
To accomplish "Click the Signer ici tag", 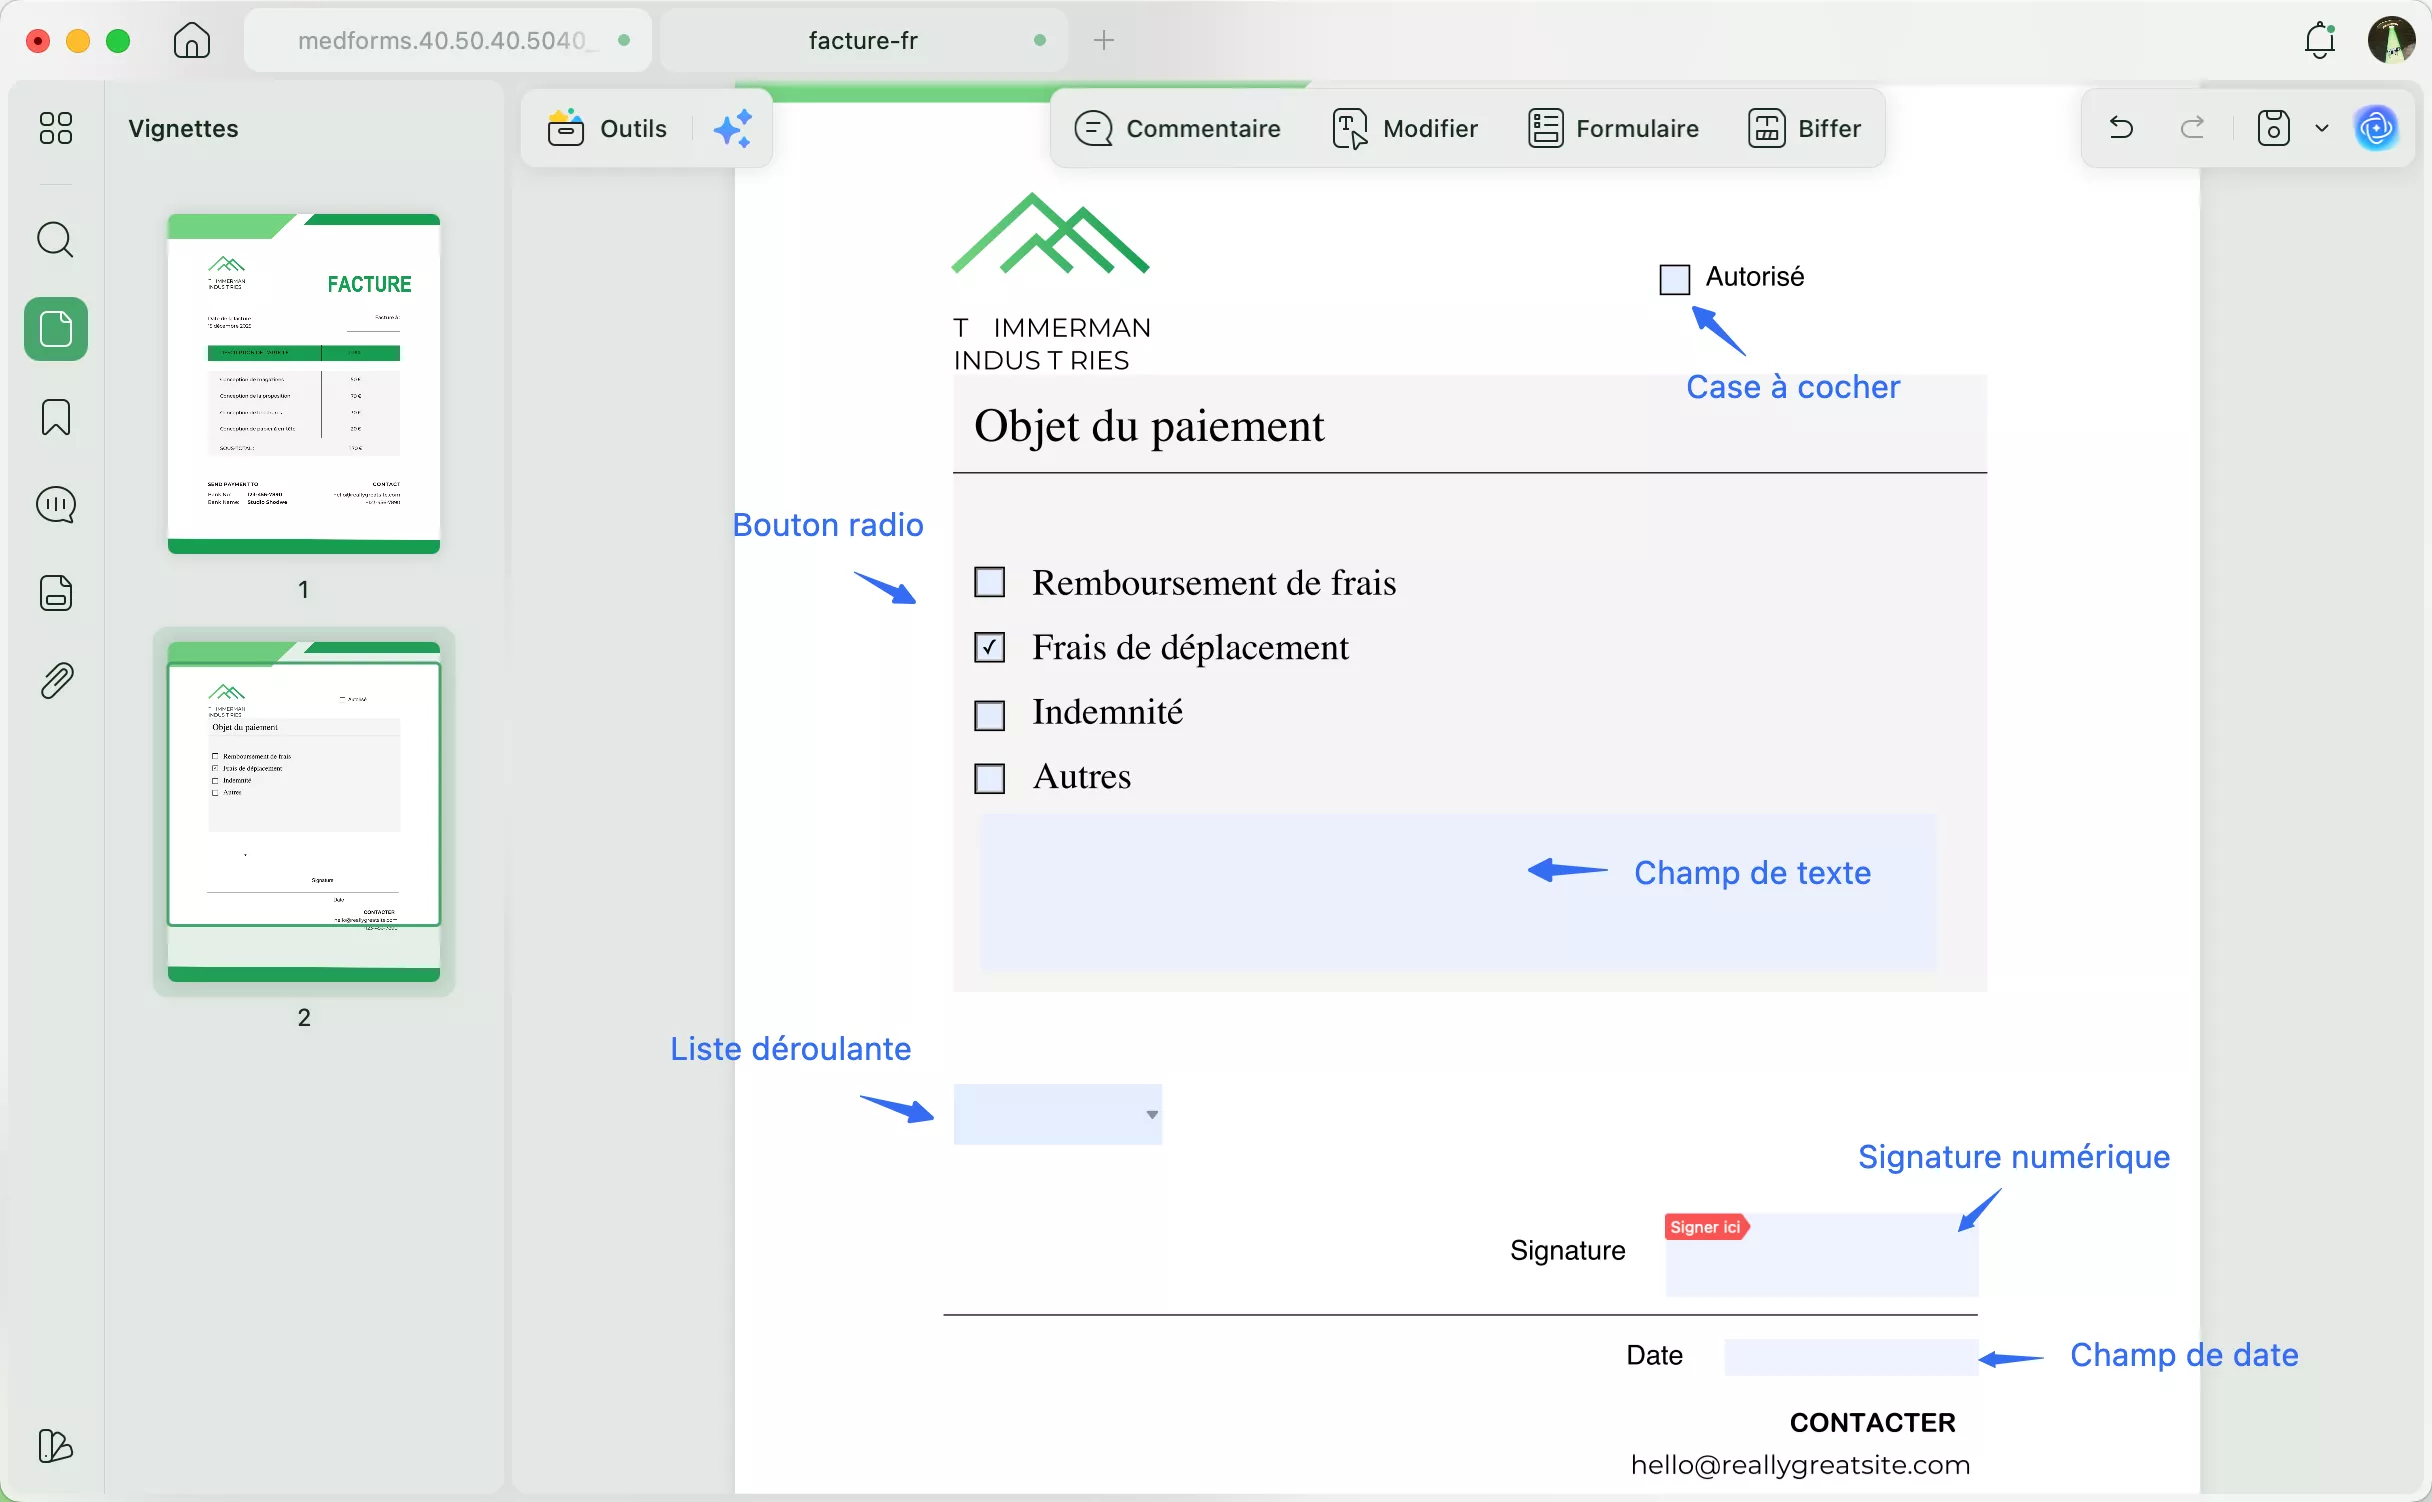I will 1706,1227.
